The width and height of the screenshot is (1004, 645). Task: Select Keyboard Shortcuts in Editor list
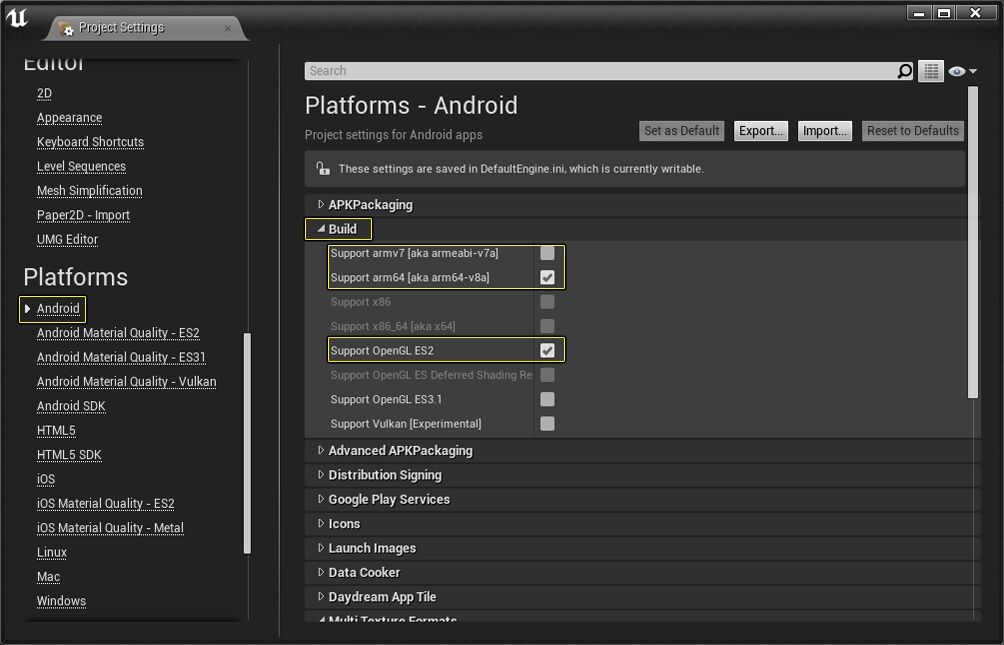pyautogui.click(x=90, y=142)
